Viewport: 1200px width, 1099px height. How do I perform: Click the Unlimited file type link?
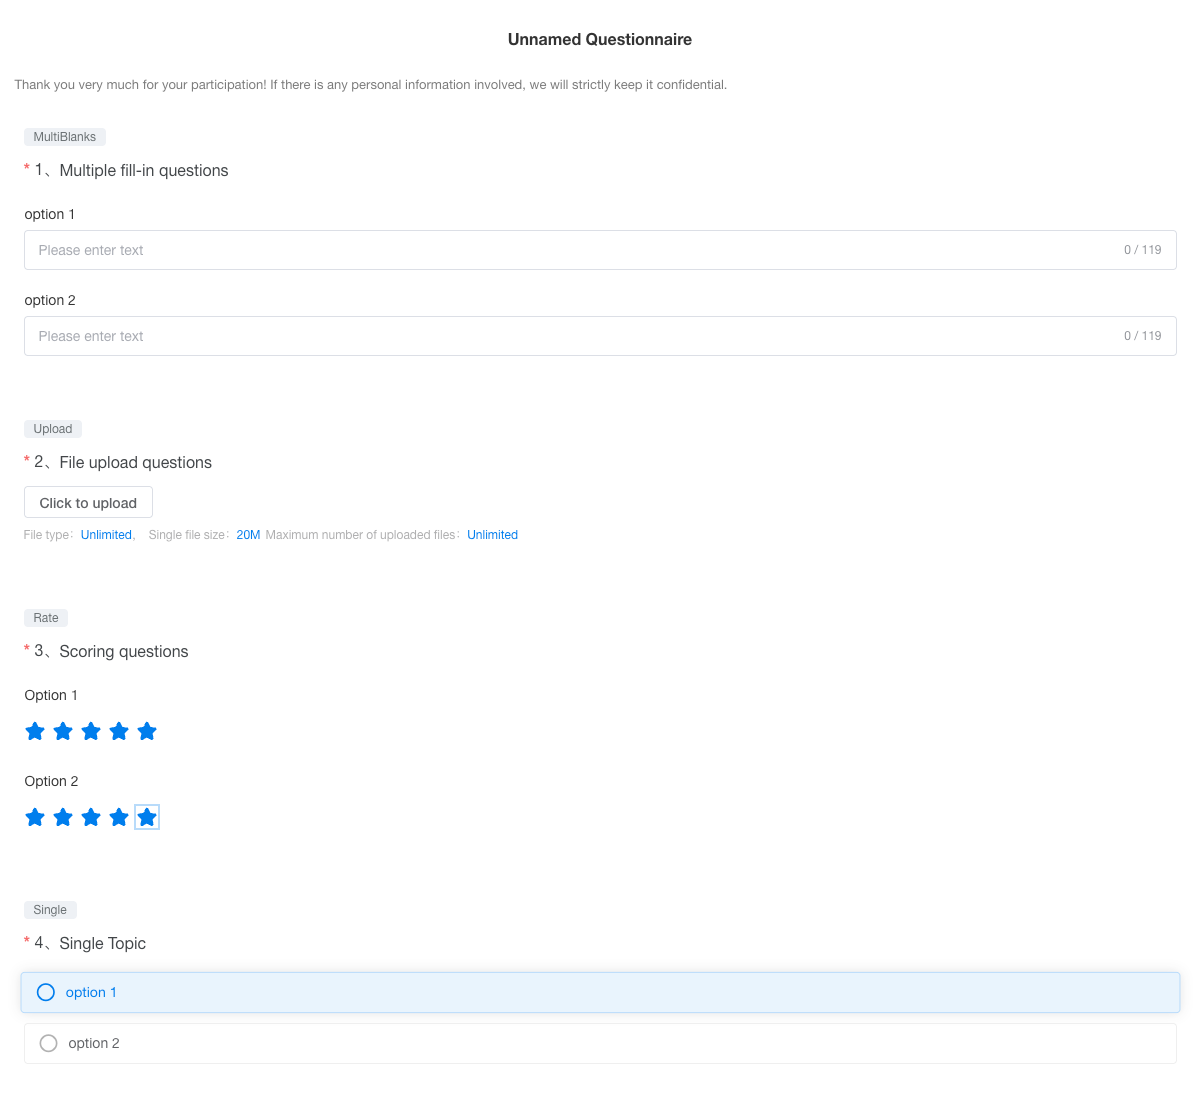106,535
